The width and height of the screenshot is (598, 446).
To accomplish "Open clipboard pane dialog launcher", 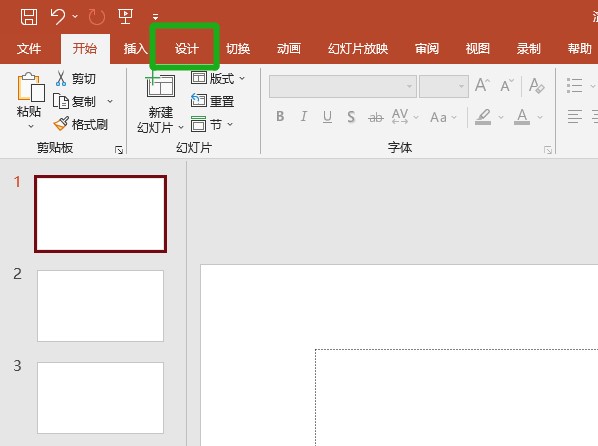I will tap(119, 150).
